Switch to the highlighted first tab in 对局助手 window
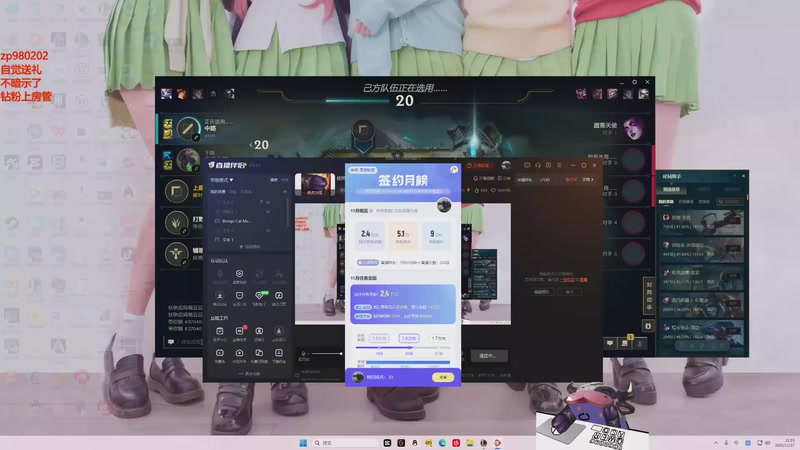Viewport: 800px width, 450px height. pos(671,189)
